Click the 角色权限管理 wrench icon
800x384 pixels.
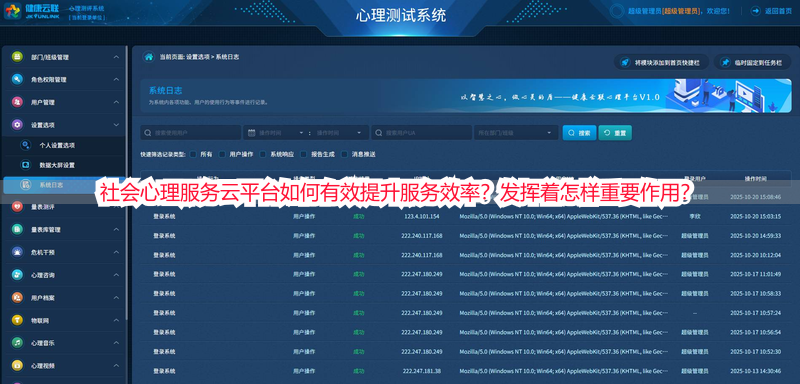point(17,80)
